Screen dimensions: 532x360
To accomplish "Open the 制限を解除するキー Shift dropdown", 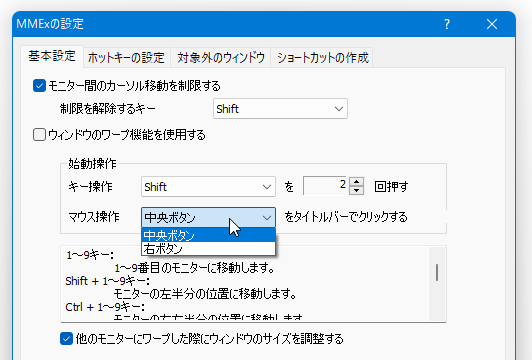I will (x=280, y=109).
